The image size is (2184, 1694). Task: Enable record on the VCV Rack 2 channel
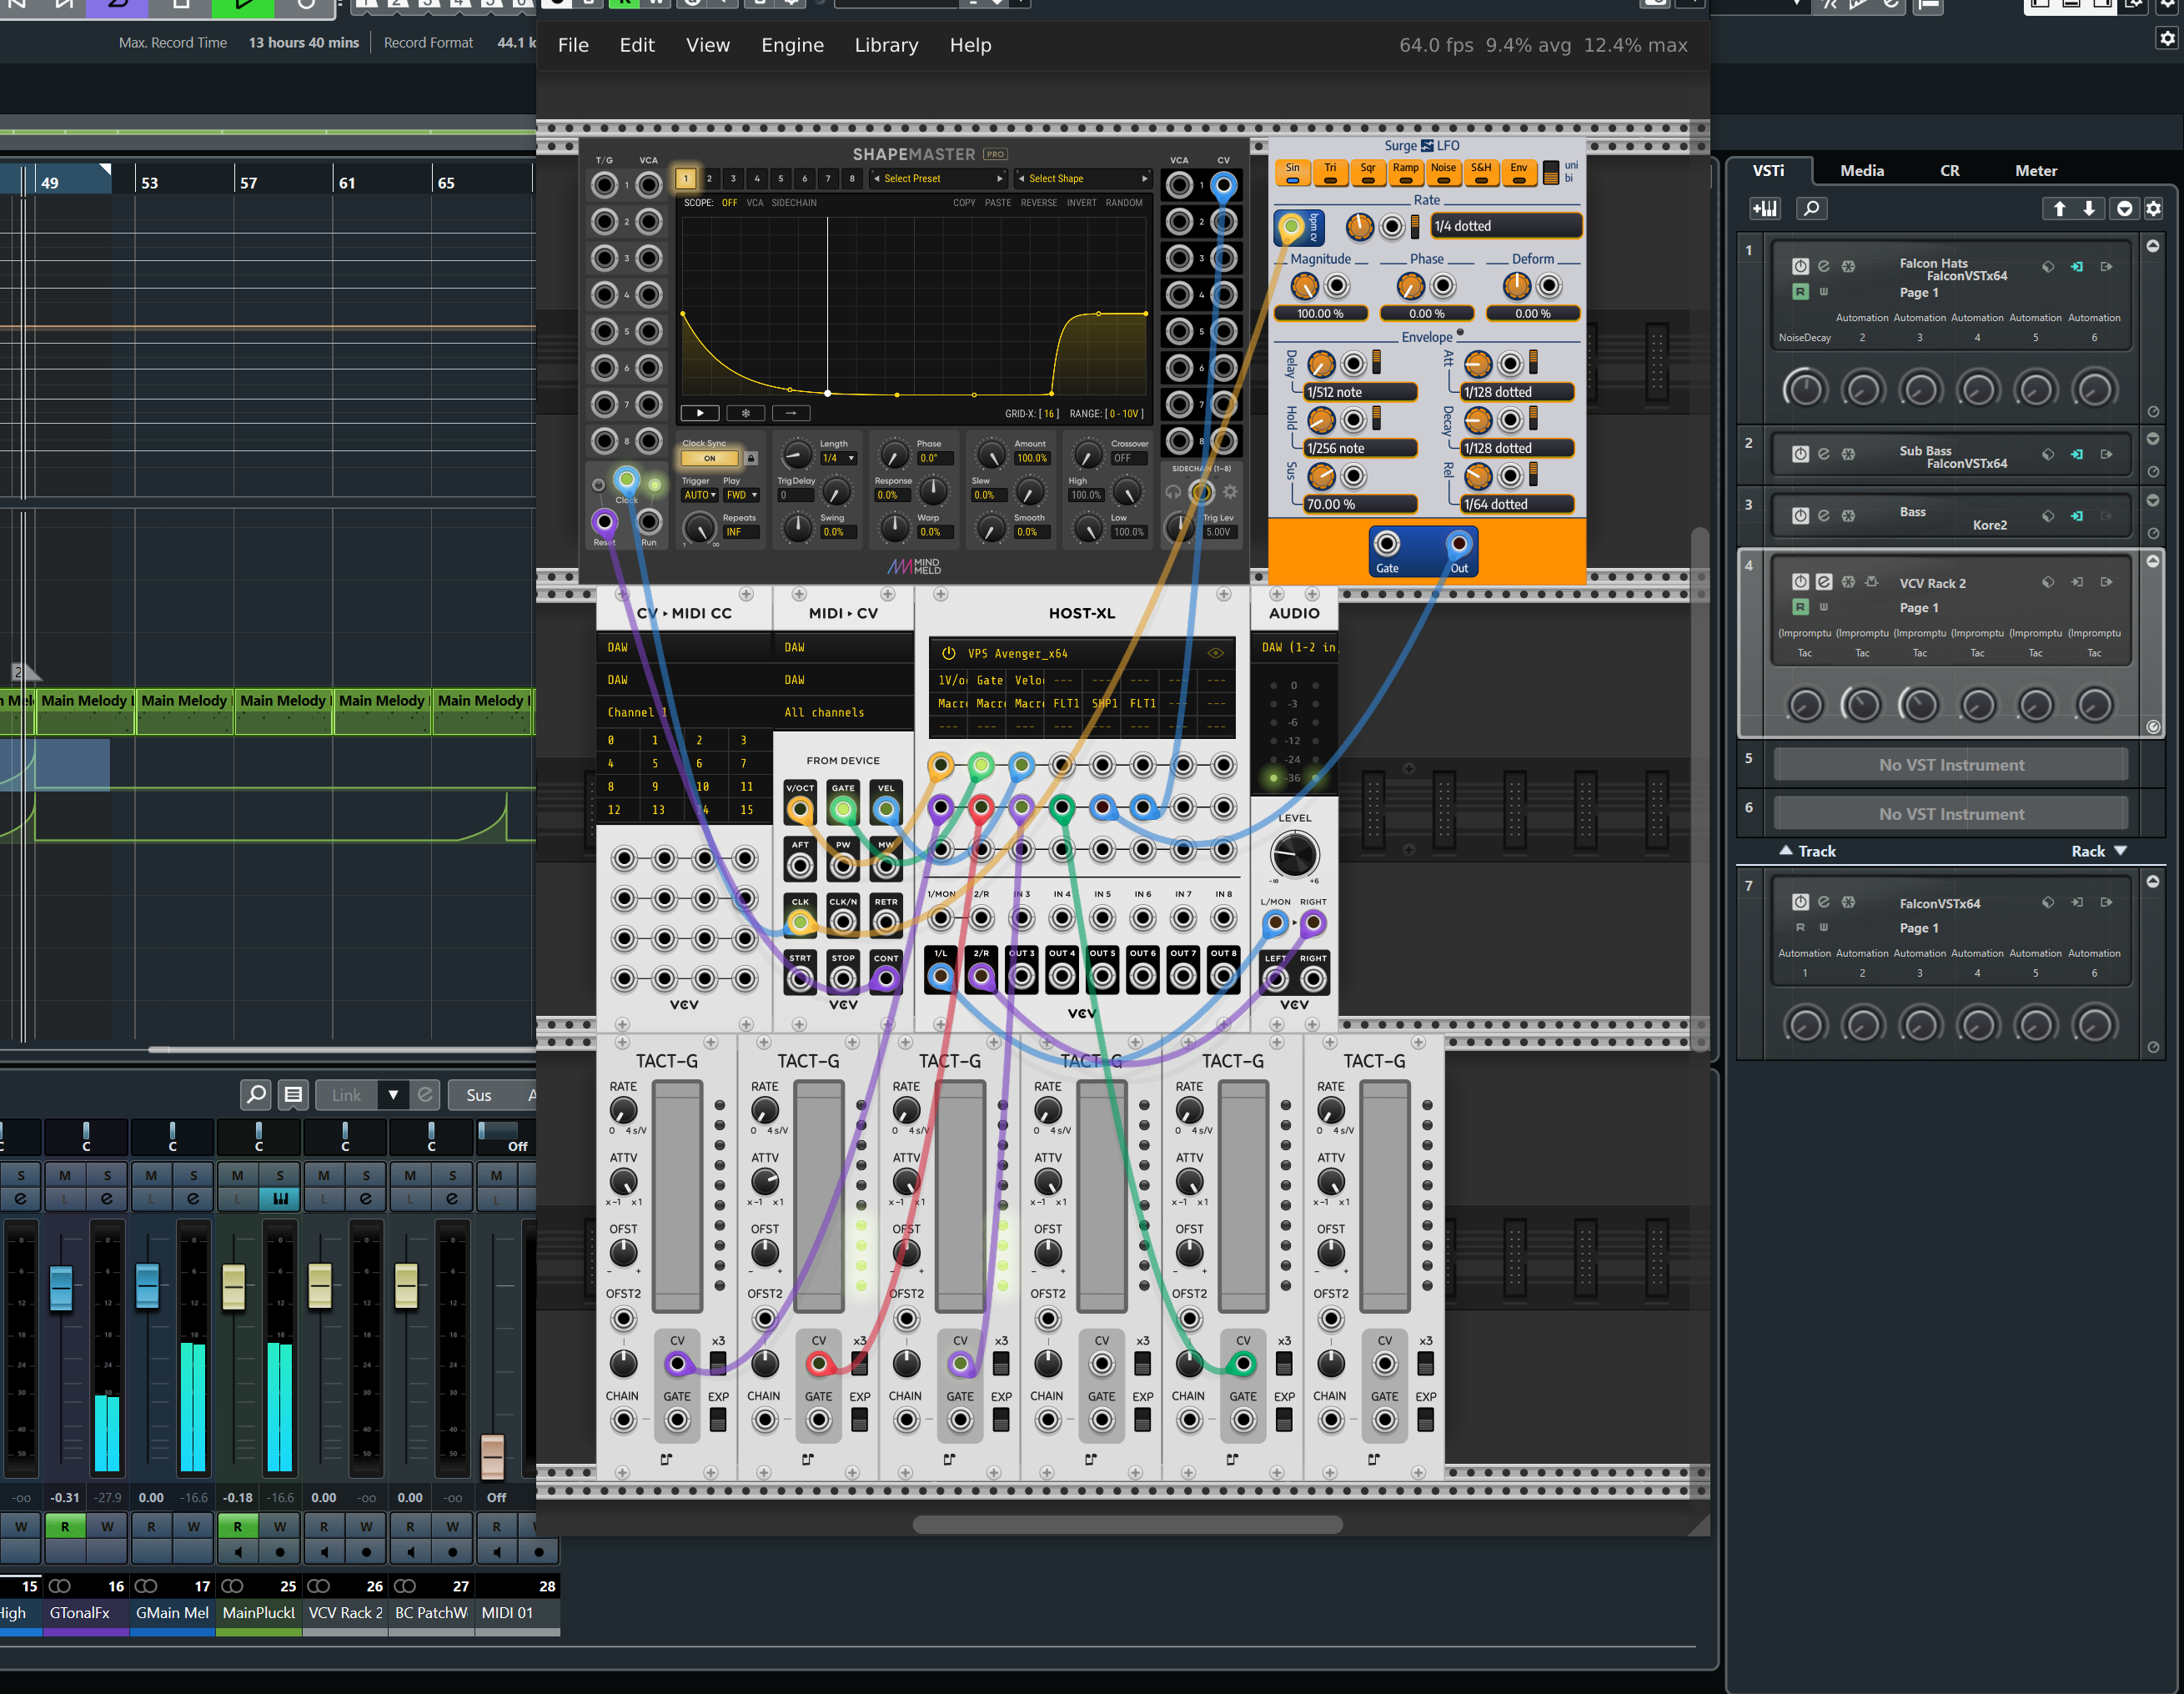[x=366, y=1552]
